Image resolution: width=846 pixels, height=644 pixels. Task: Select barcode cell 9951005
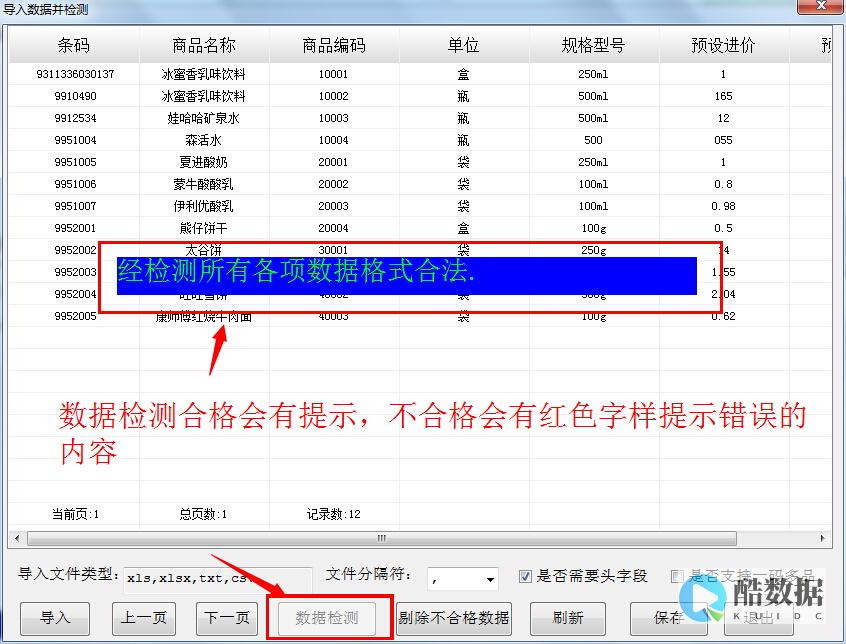[x=75, y=162]
